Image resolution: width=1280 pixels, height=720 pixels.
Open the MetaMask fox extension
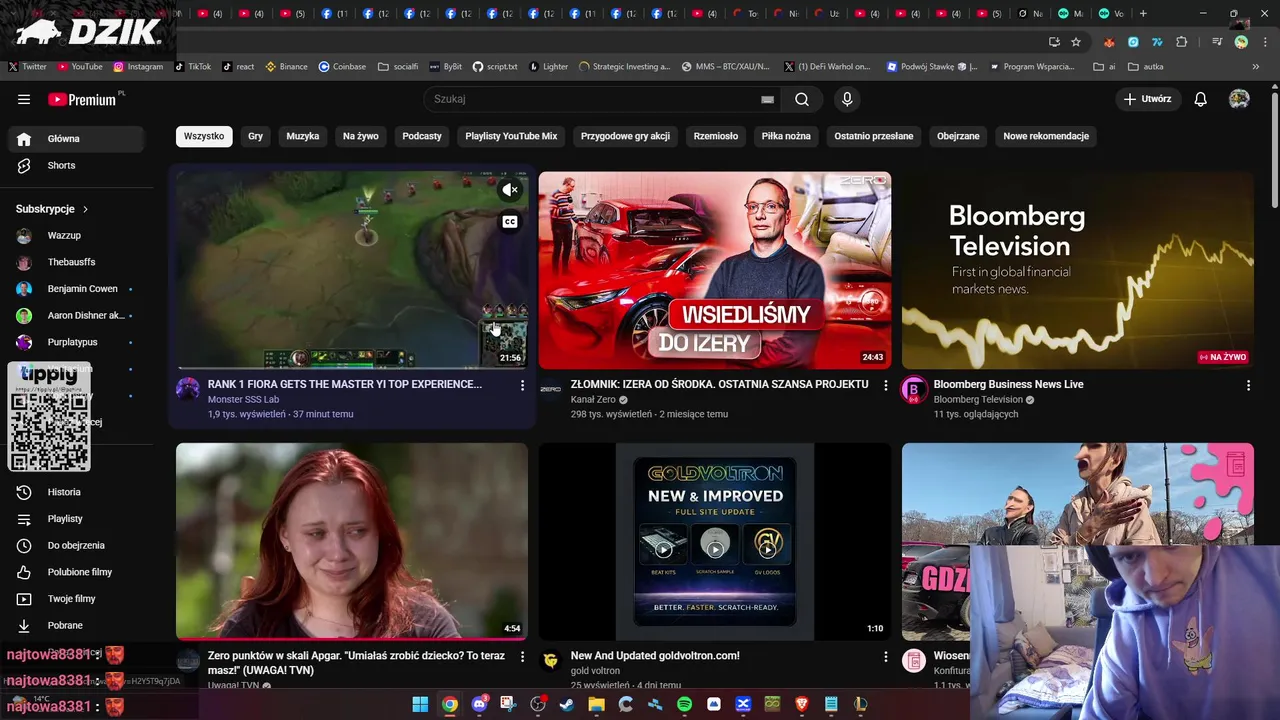[x=1109, y=42]
